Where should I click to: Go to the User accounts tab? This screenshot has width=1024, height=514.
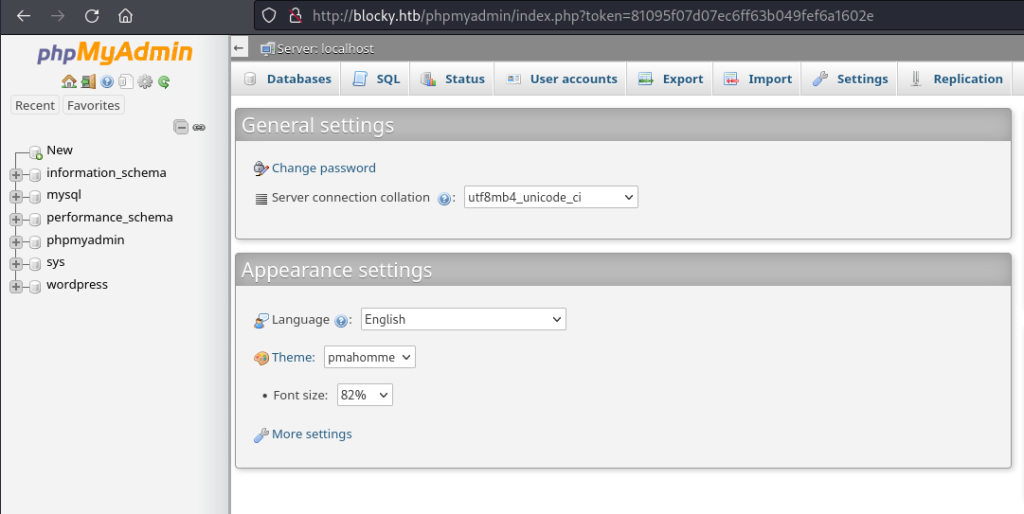[x=561, y=79]
